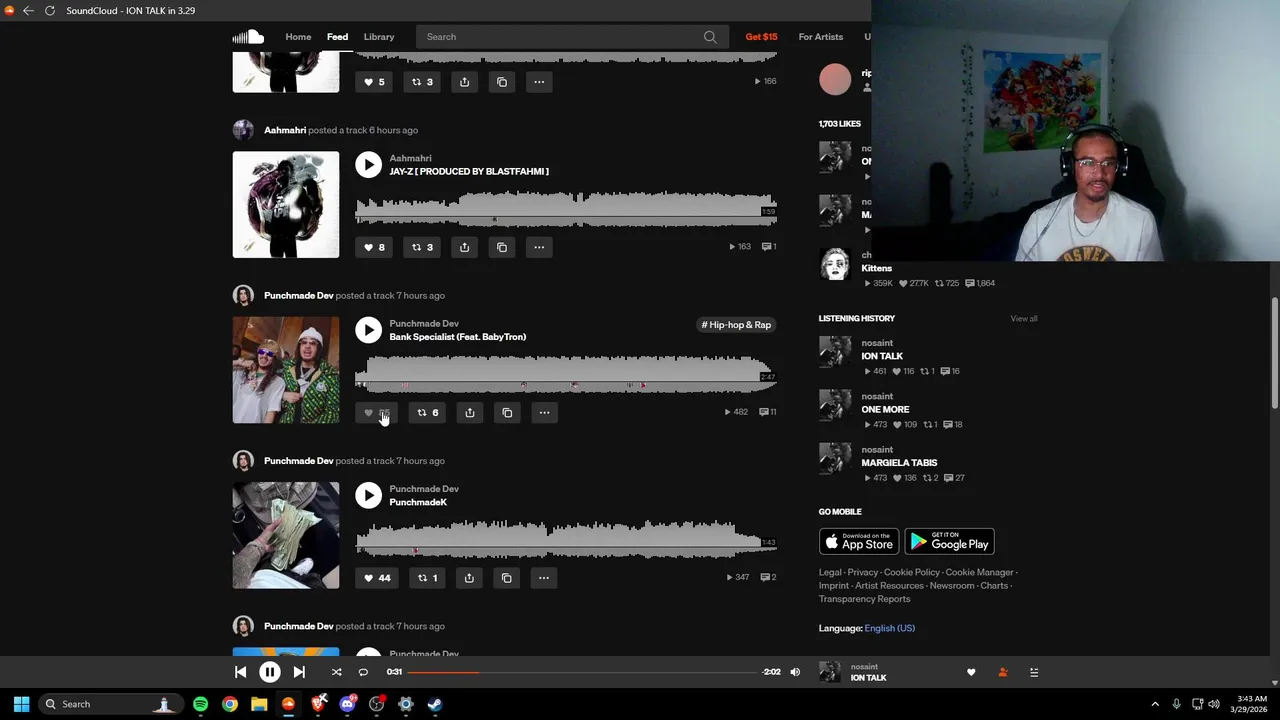Open ONE MORE in listening history
The image size is (1280, 720).
885,409
